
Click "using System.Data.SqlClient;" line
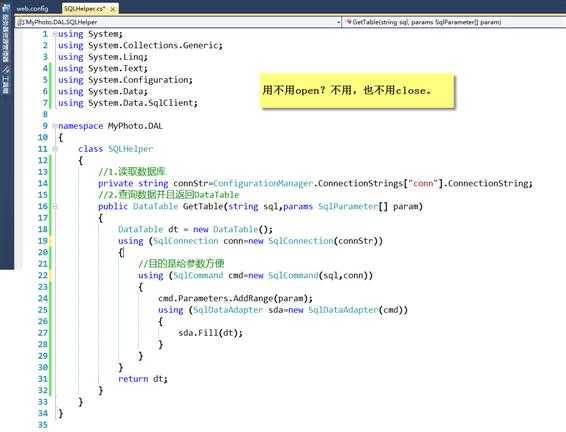tap(128, 103)
